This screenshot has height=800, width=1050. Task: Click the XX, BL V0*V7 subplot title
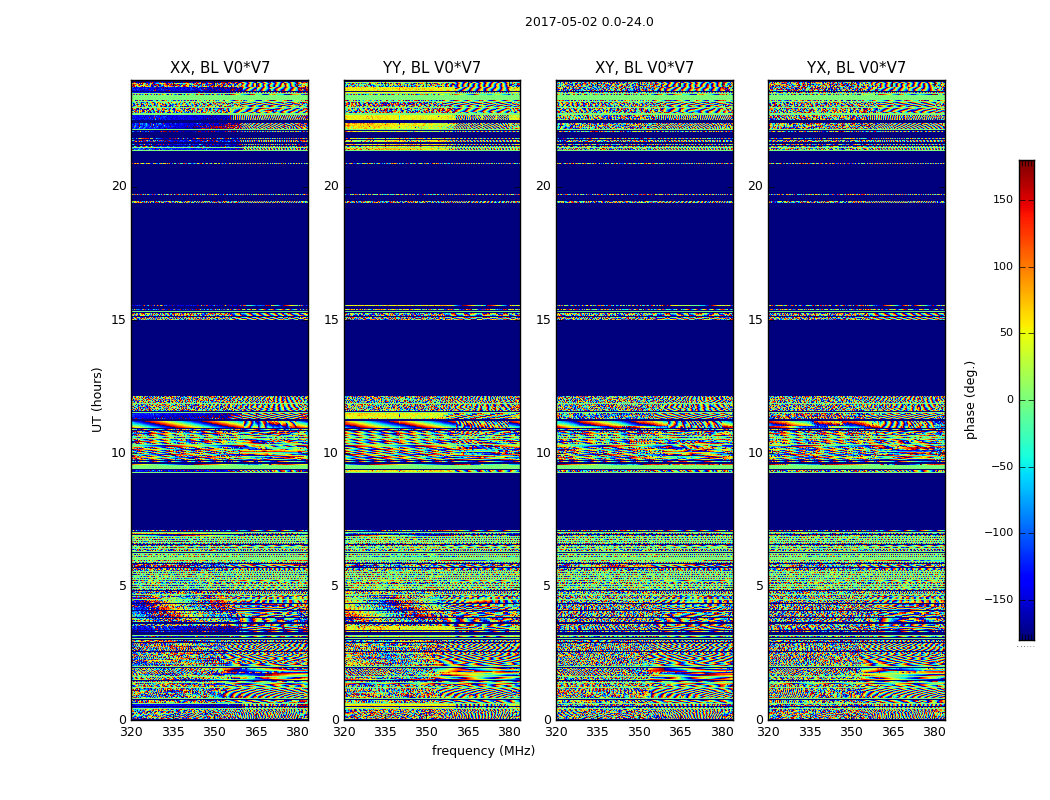point(220,68)
